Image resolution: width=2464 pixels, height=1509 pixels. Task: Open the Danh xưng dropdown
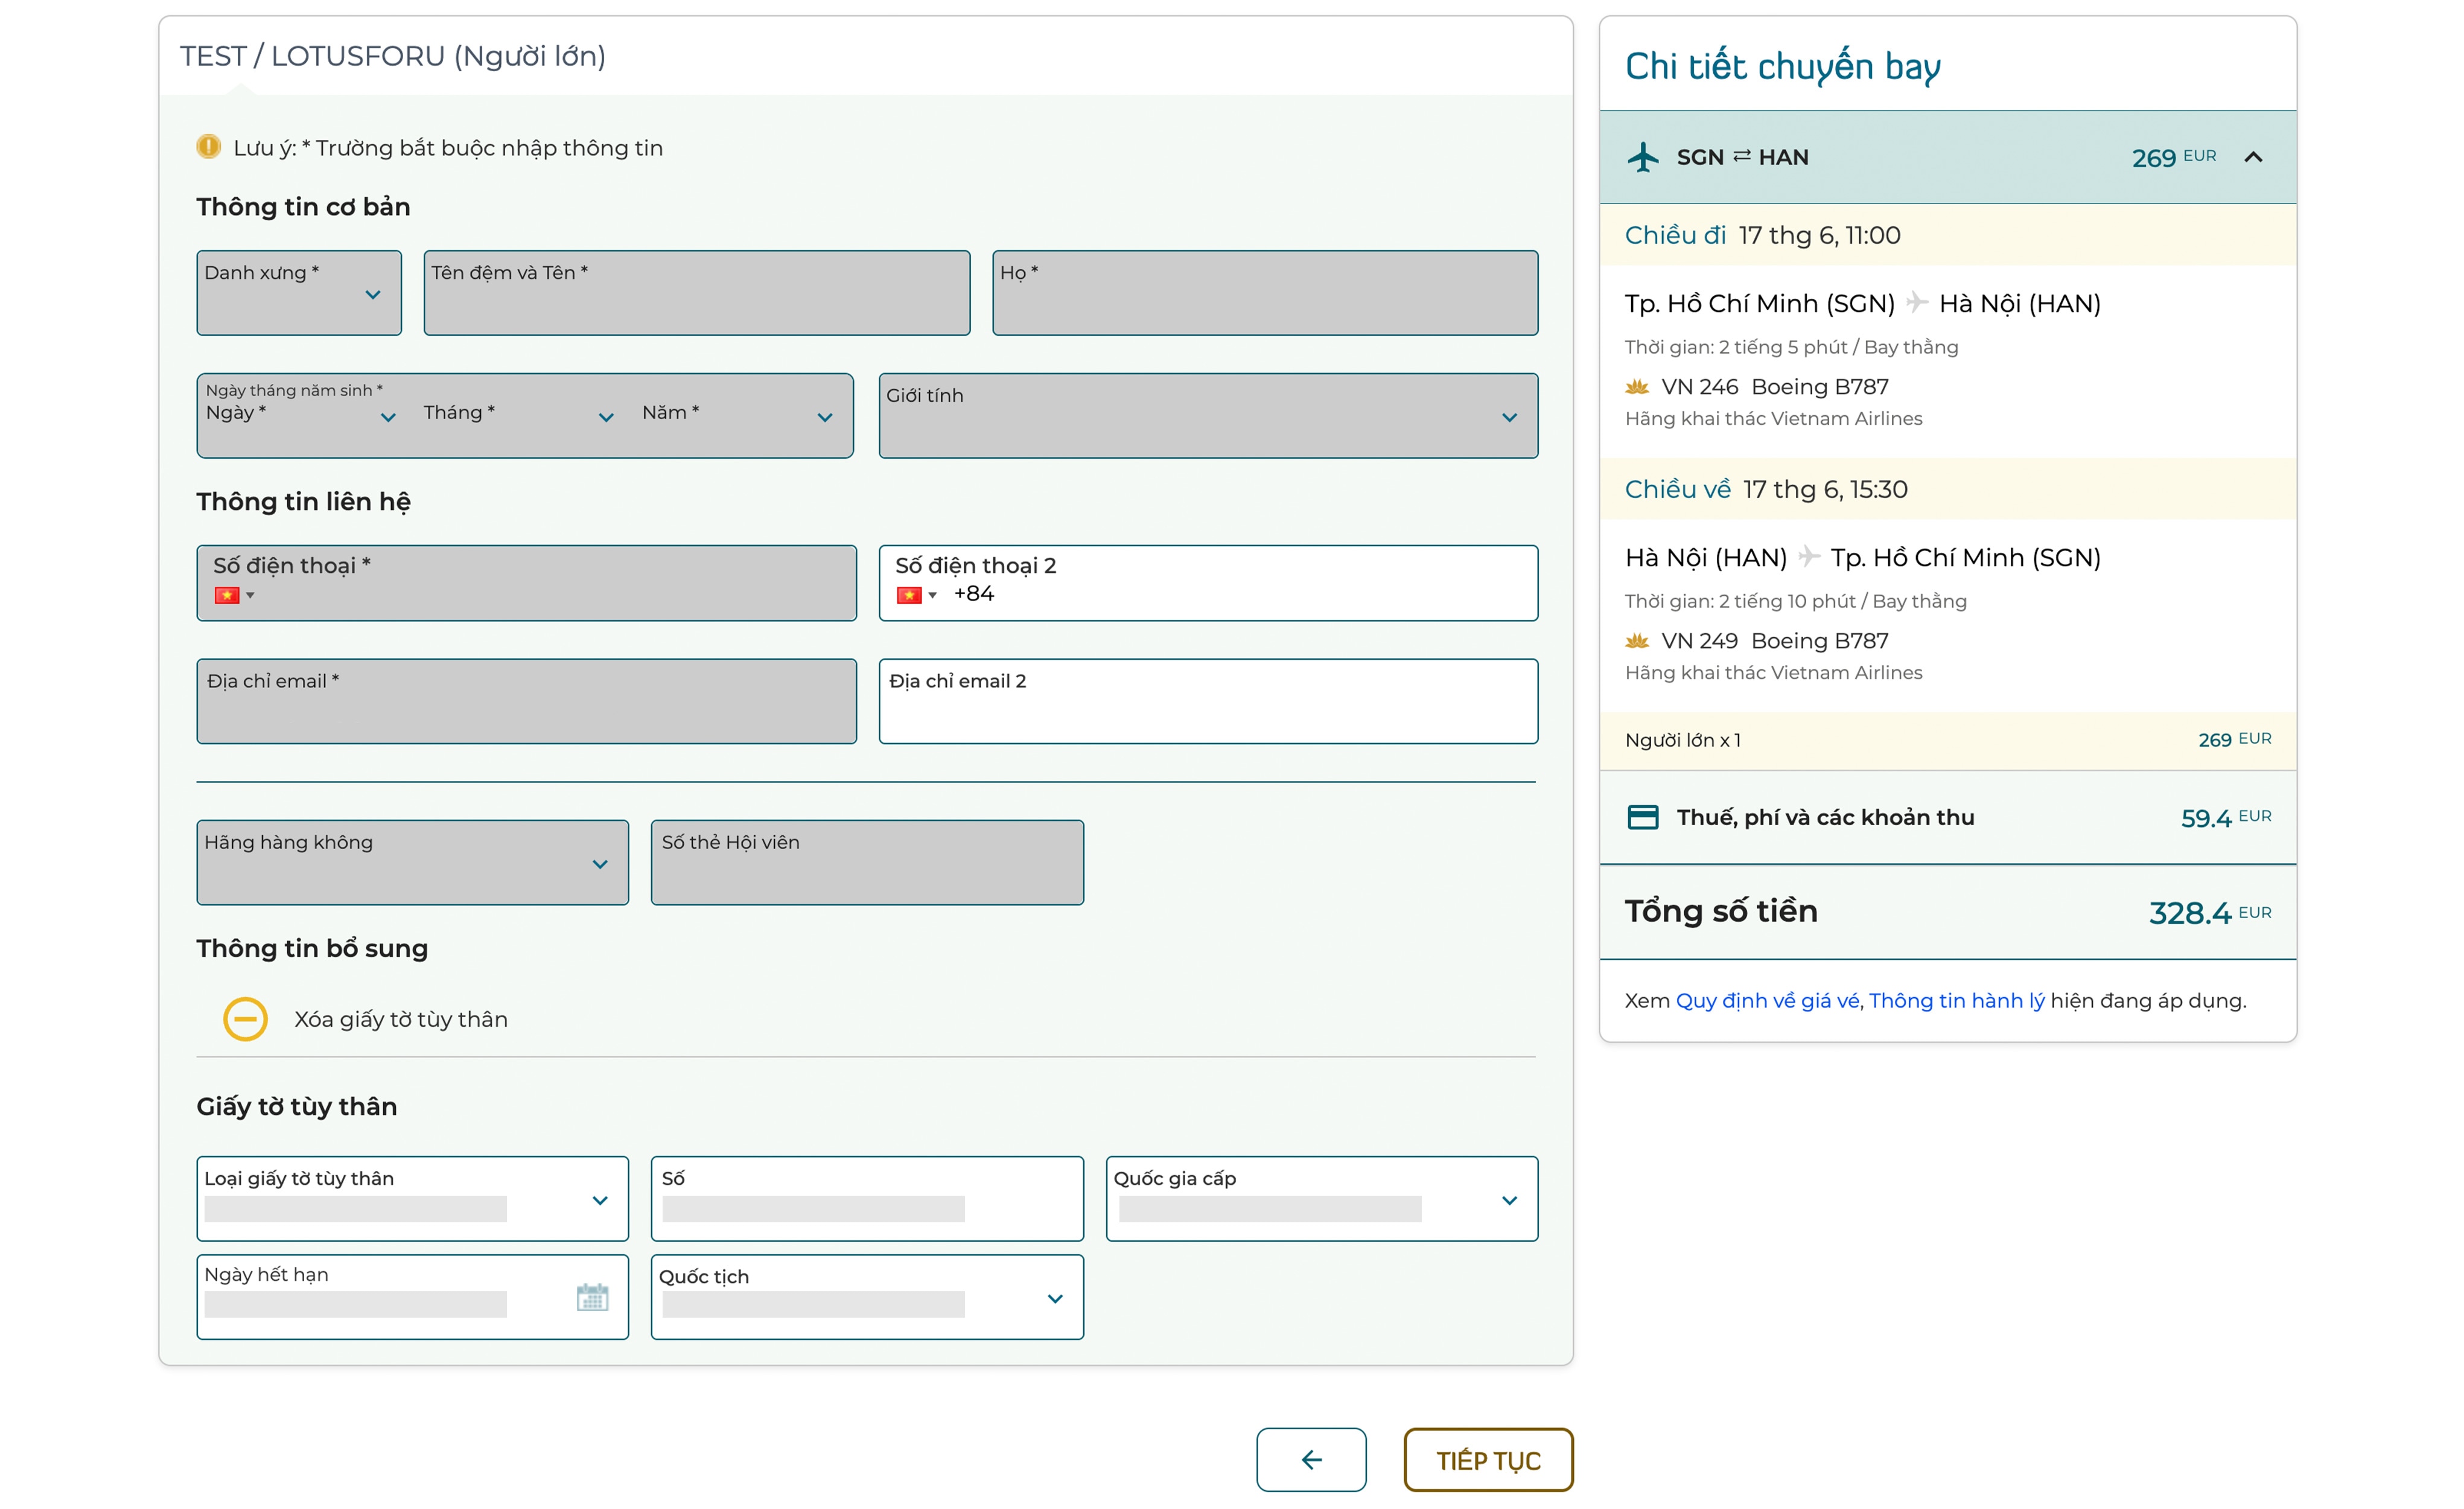click(x=299, y=293)
